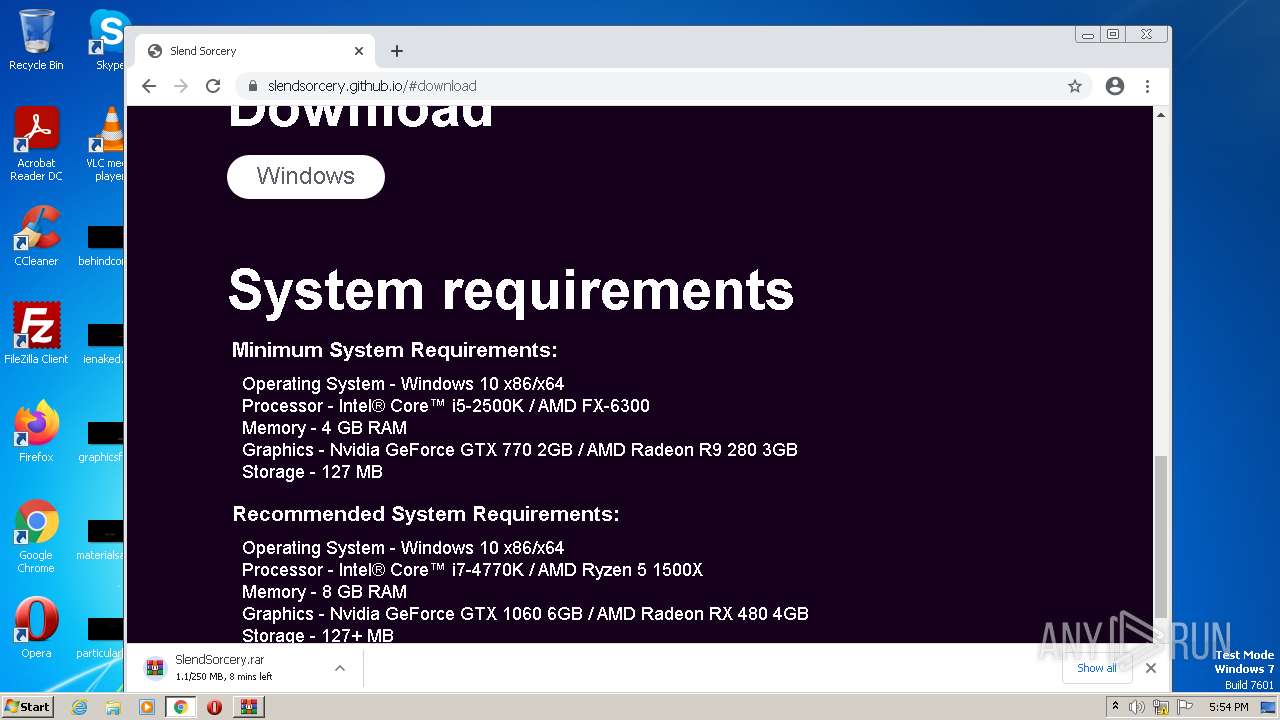Click the 'Memory - 4 GB RAM' line
This screenshot has height=720, width=1280.
(324, 428)
